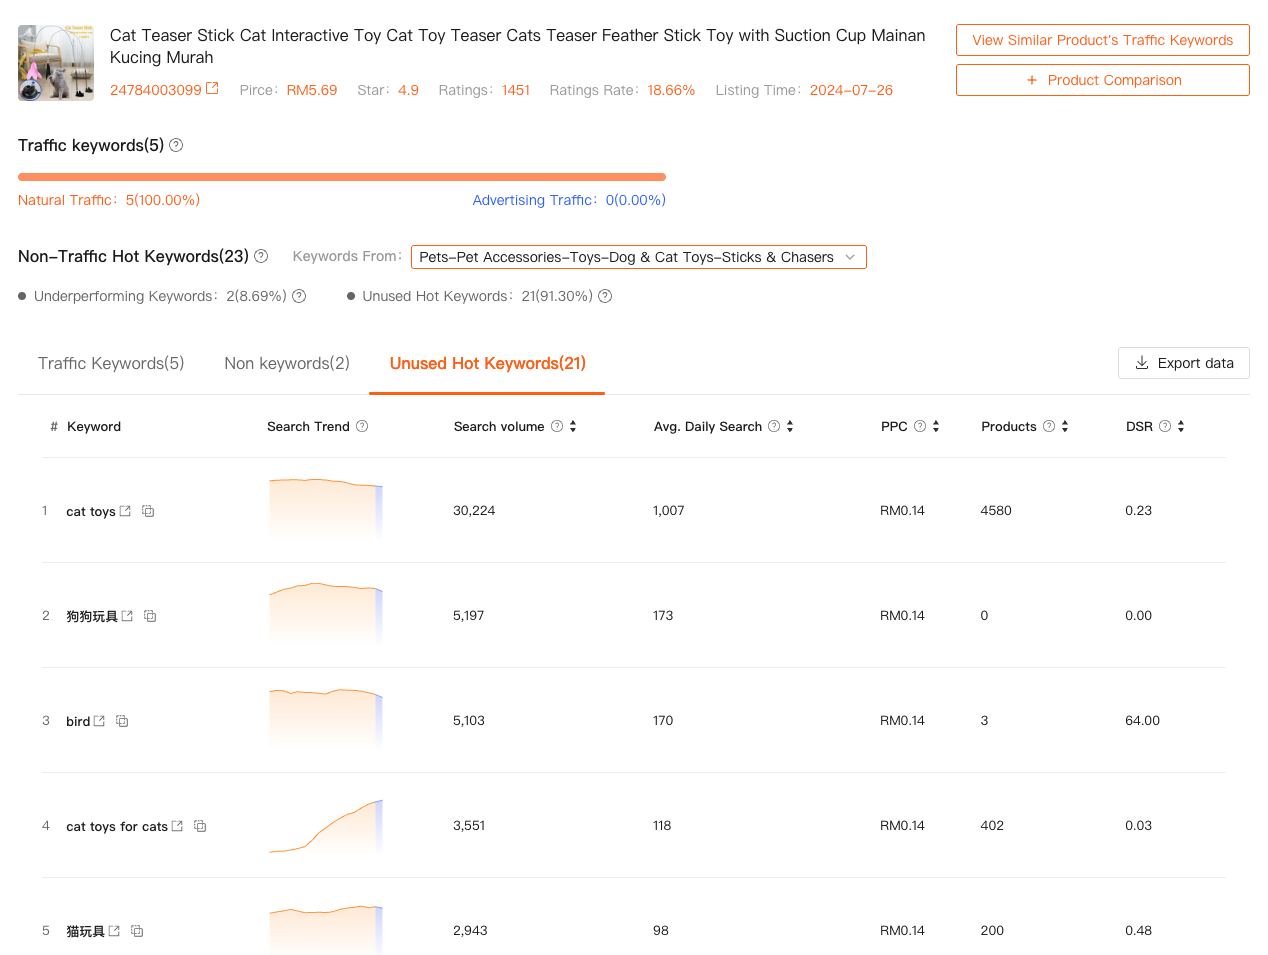Switch to the Traffic Keywords(5) tab

click(x=111, y=363)
